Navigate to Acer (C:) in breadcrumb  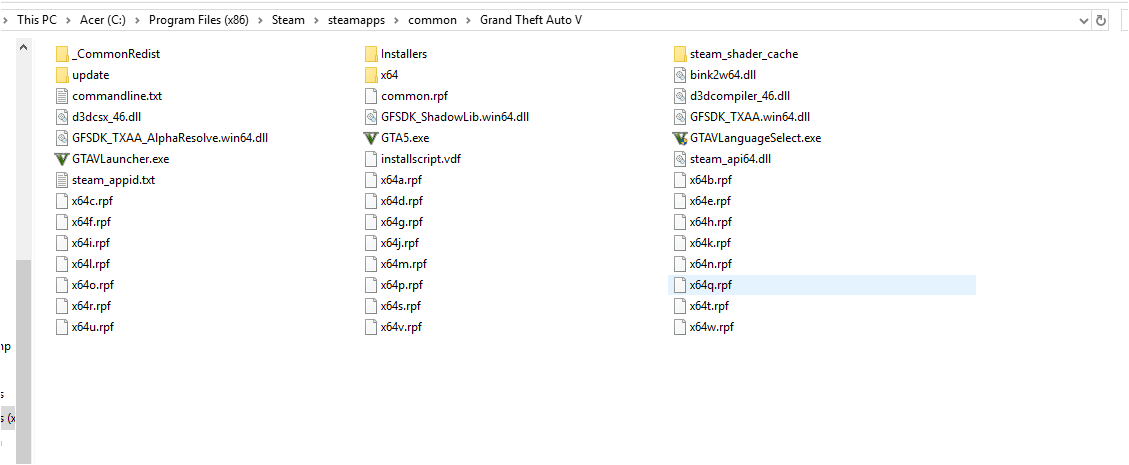102,21
